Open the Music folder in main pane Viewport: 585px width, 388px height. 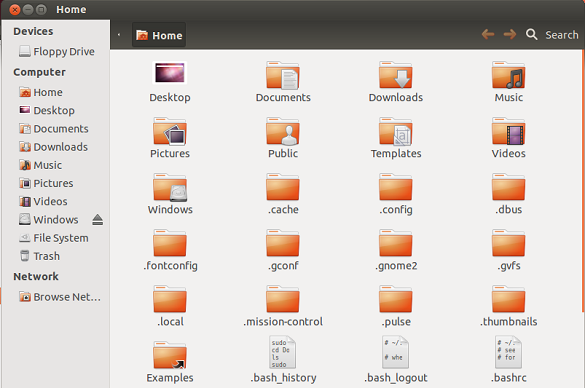(509, 75)
